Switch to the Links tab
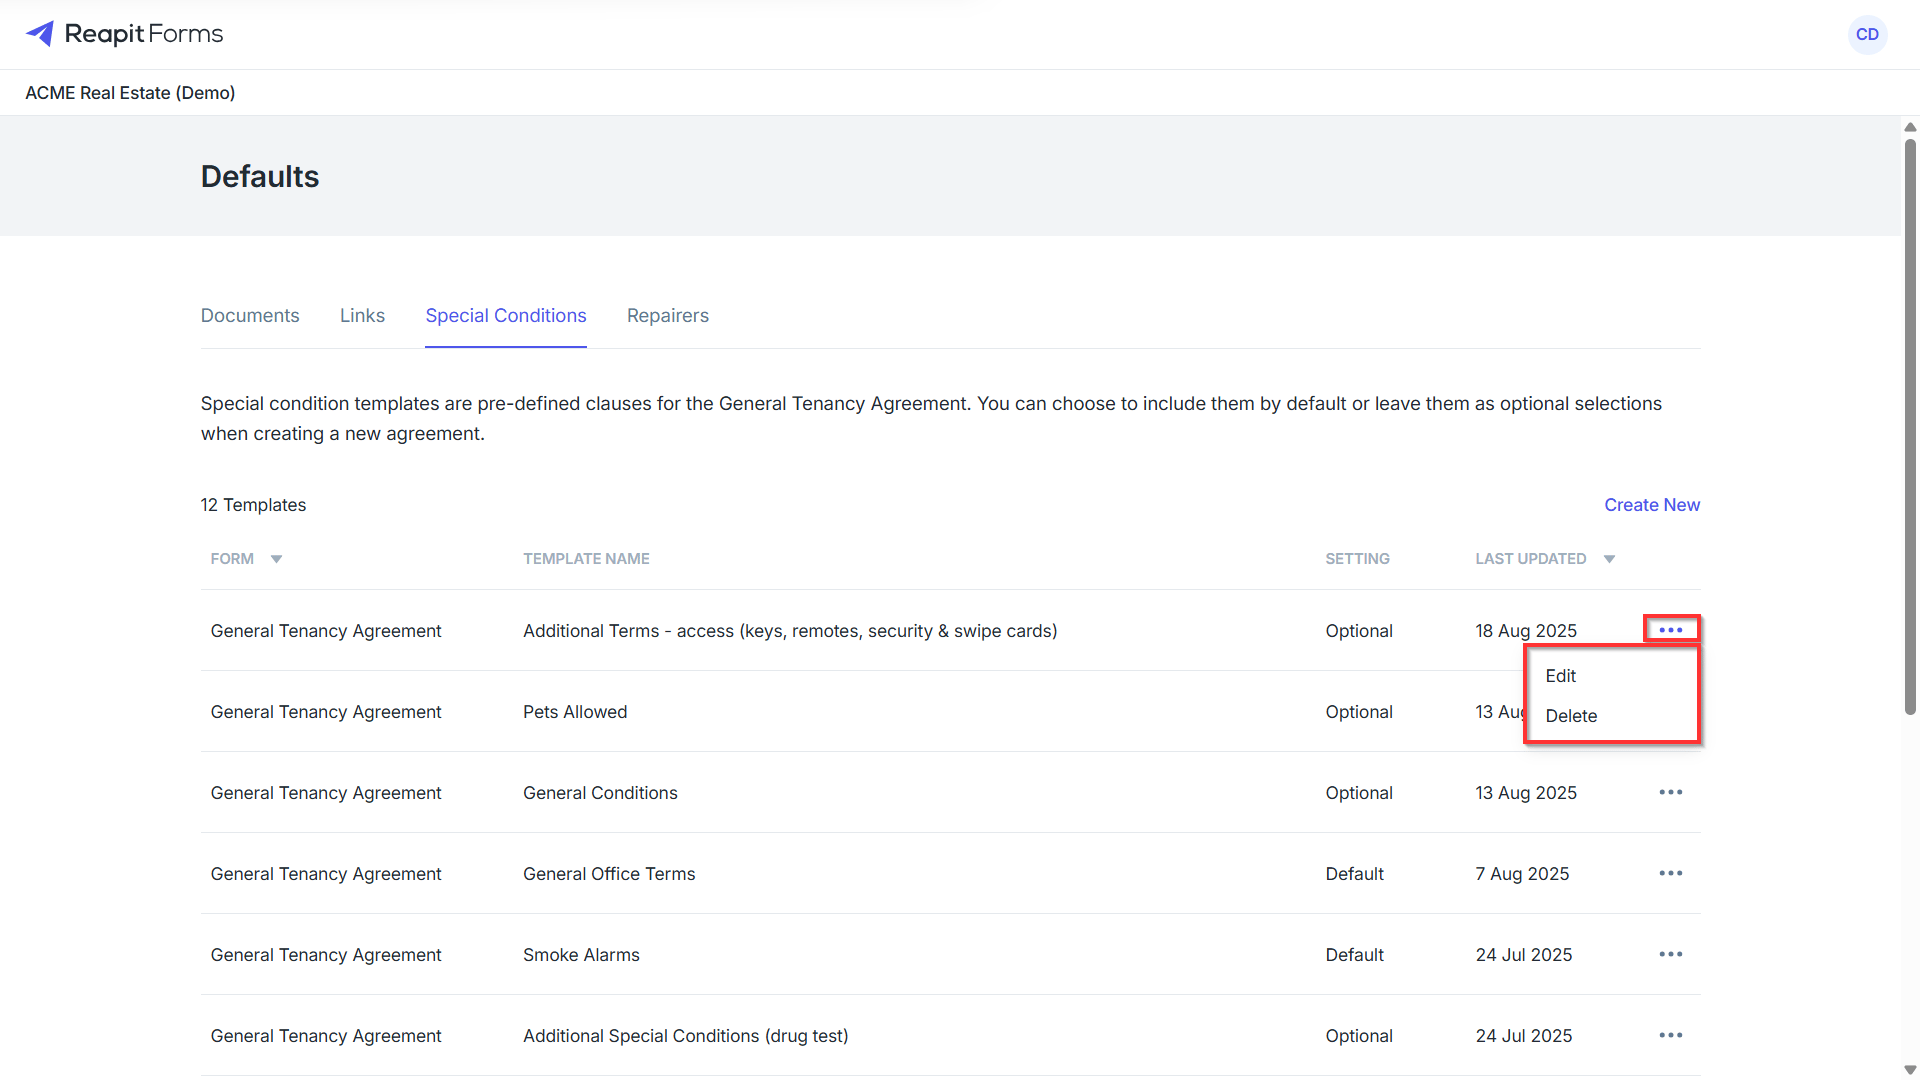 (x=362, y=316)
